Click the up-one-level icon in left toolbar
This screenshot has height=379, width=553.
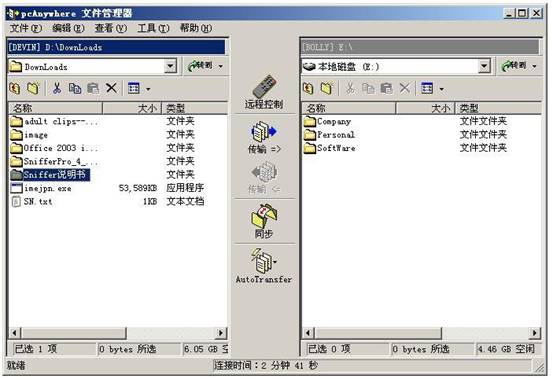15,88
